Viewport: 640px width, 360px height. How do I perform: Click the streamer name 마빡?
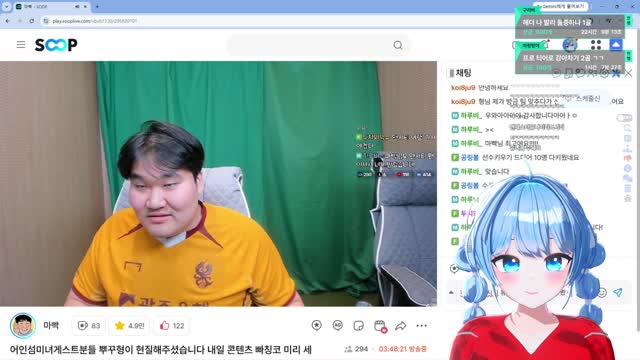(51, 325)
